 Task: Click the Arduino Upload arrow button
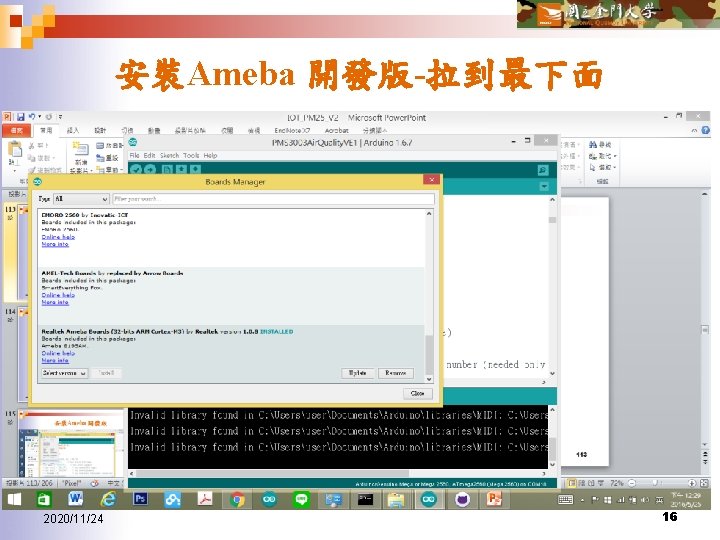pyautogui.click(x=150, y=169)
